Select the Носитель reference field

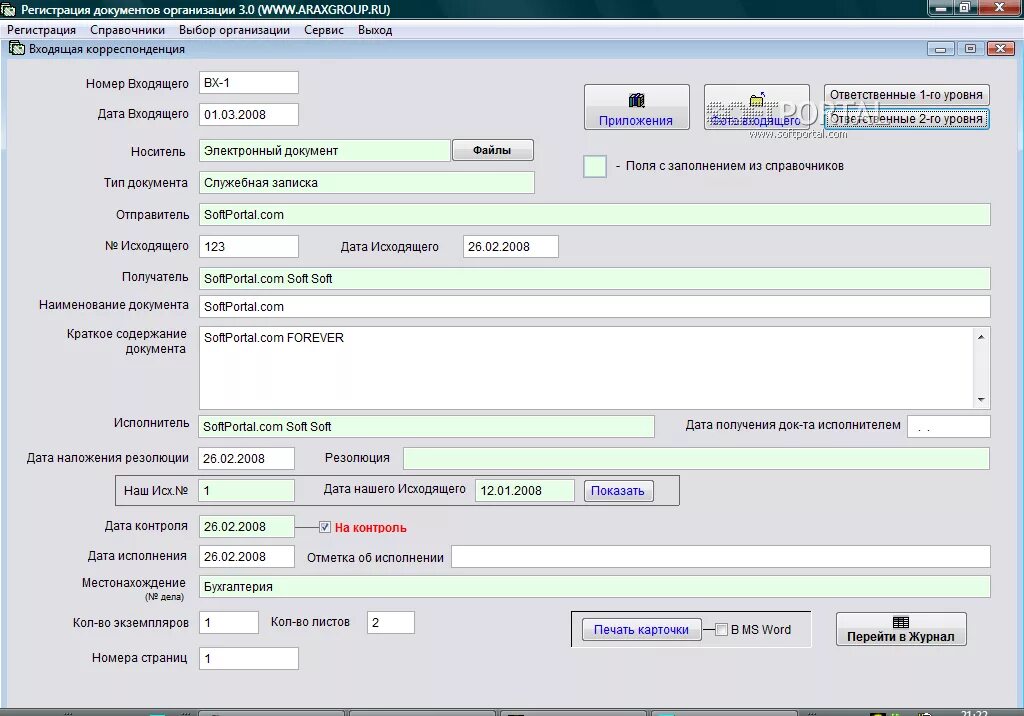(x=325, y=150)
